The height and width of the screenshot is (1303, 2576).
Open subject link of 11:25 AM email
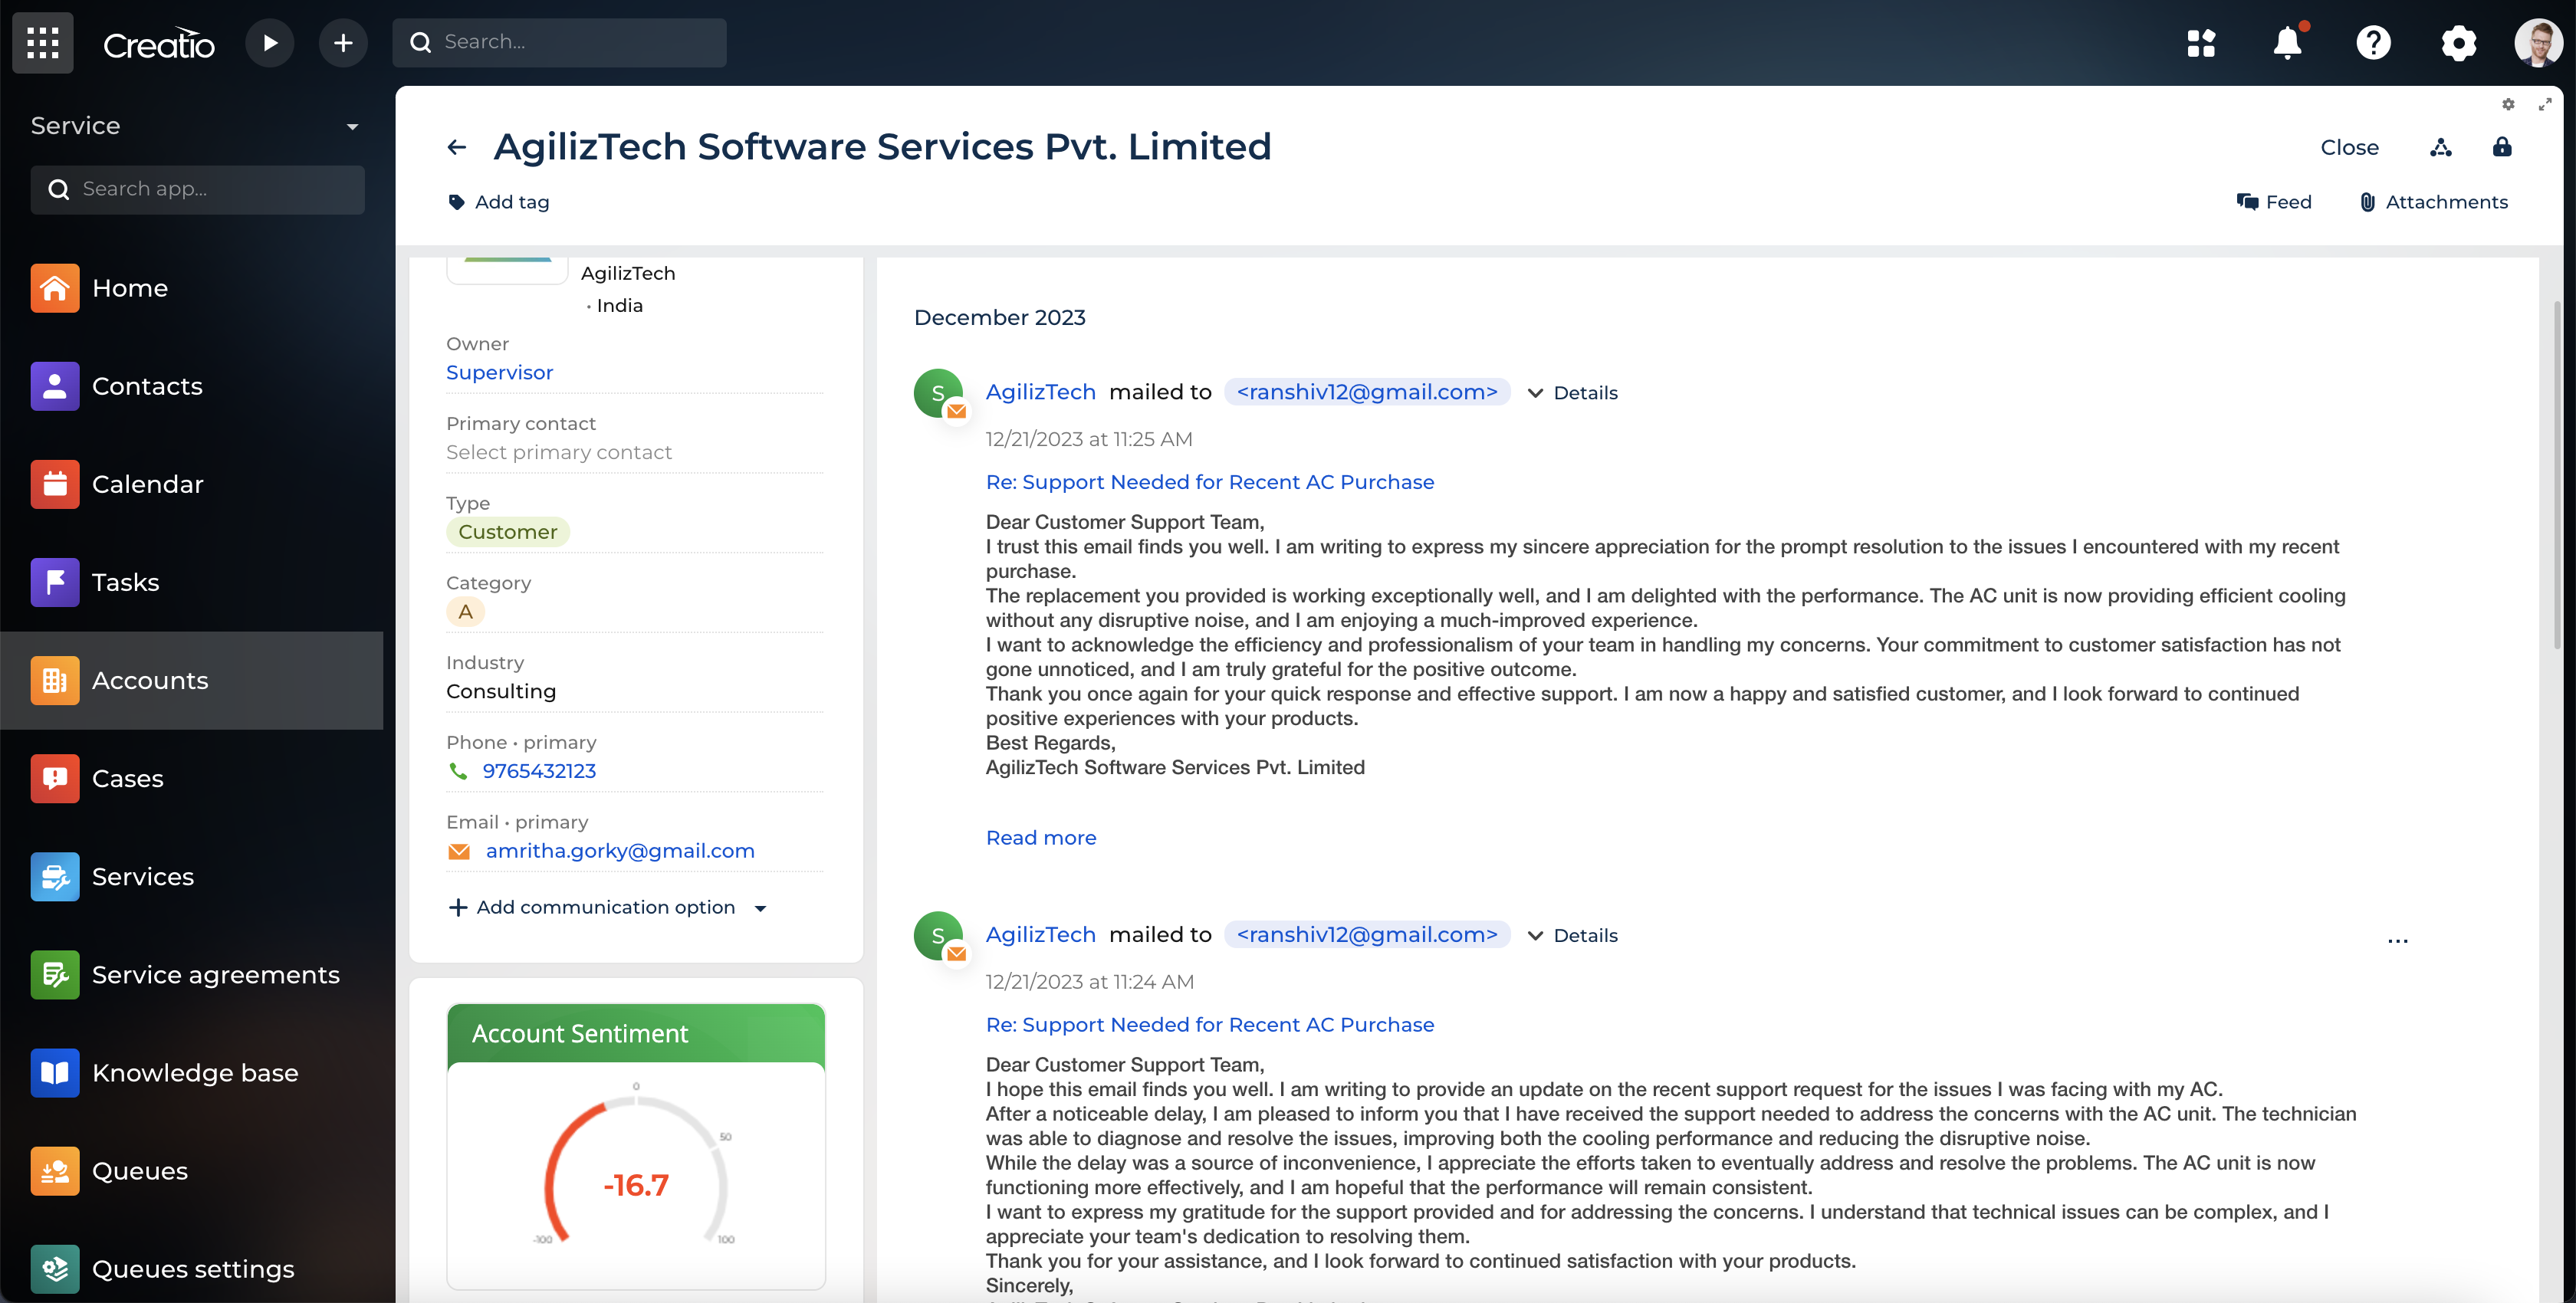[1210, 482]
